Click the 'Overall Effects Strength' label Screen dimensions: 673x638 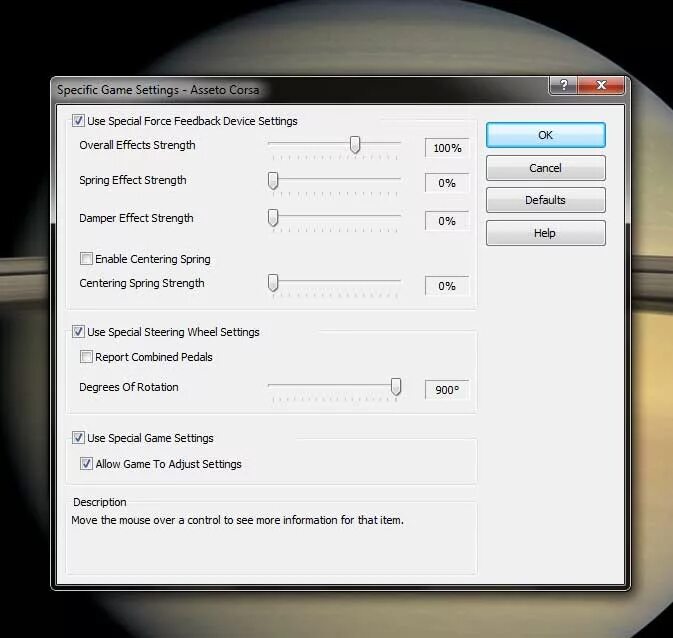[x=137, y=145]
